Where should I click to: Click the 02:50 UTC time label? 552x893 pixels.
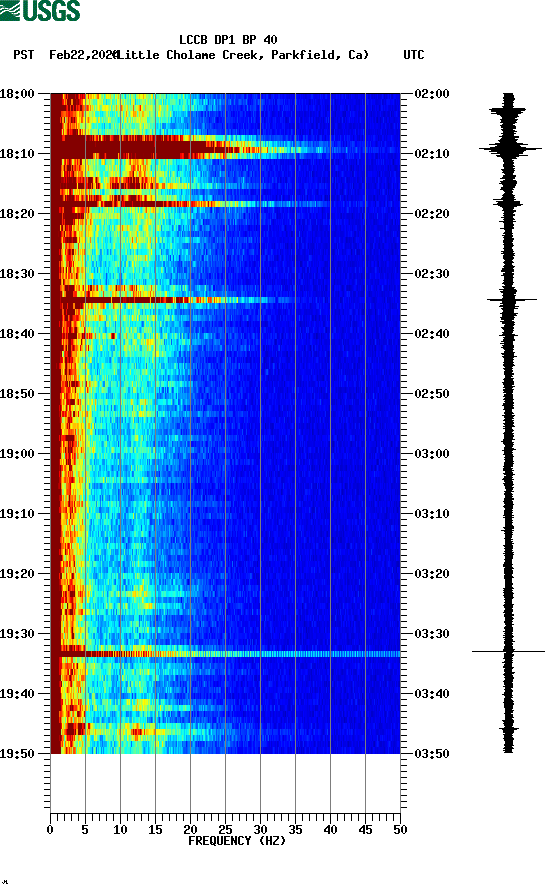(x=432, y=394)
